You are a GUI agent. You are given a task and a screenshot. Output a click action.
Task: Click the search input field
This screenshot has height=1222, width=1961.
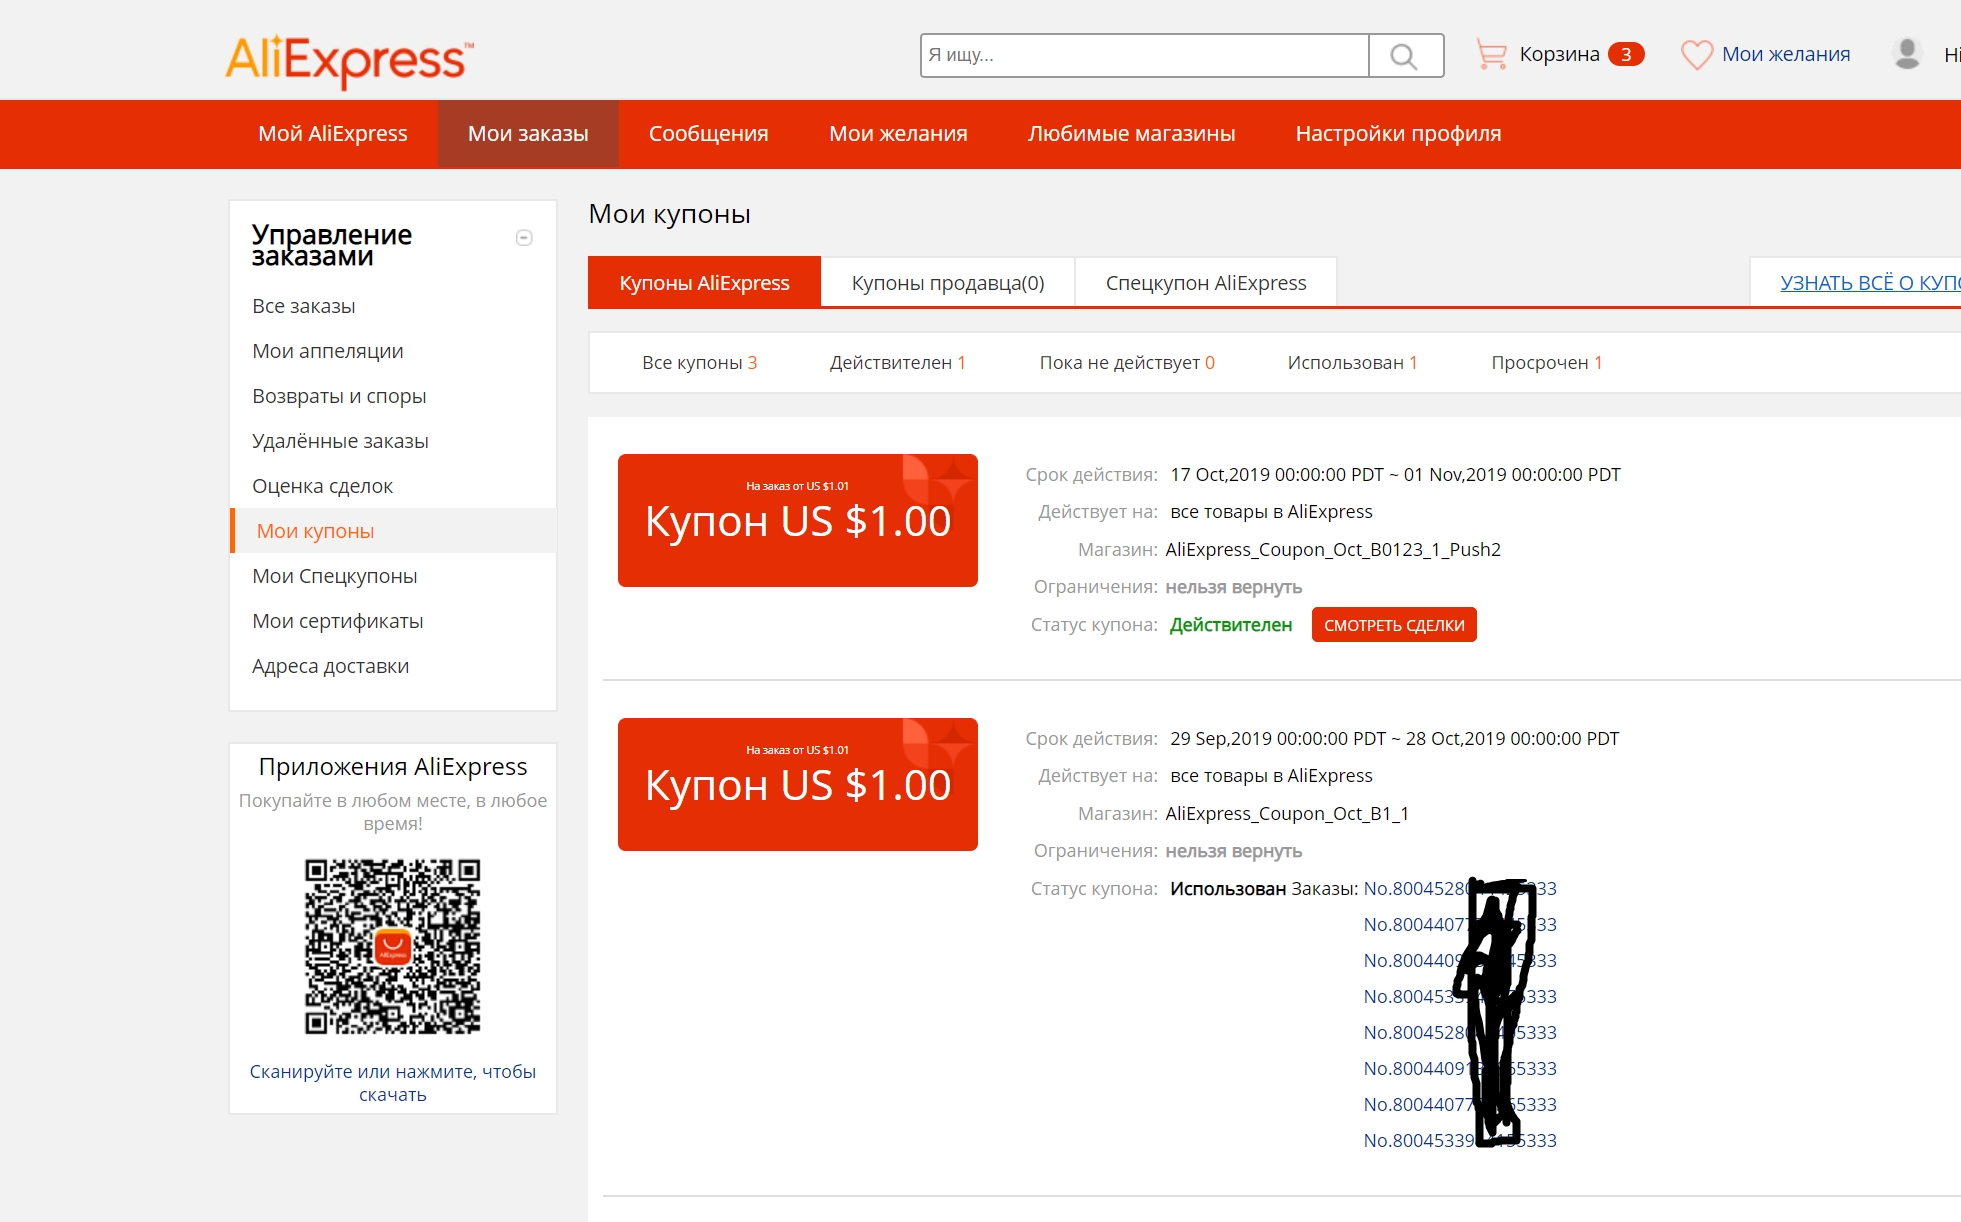click(x=1144, y=55)
